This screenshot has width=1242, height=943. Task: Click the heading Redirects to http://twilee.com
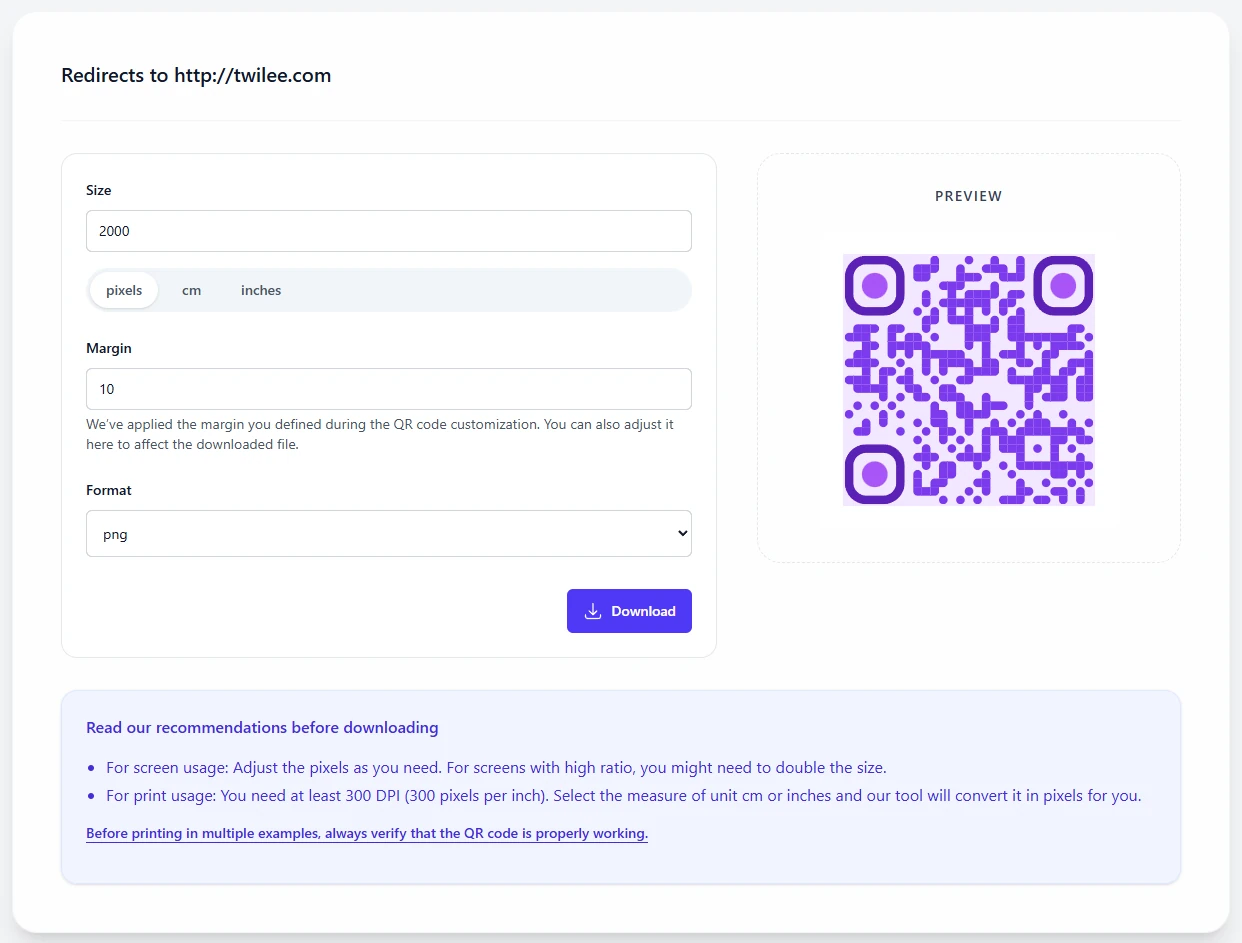coord(196,75)
